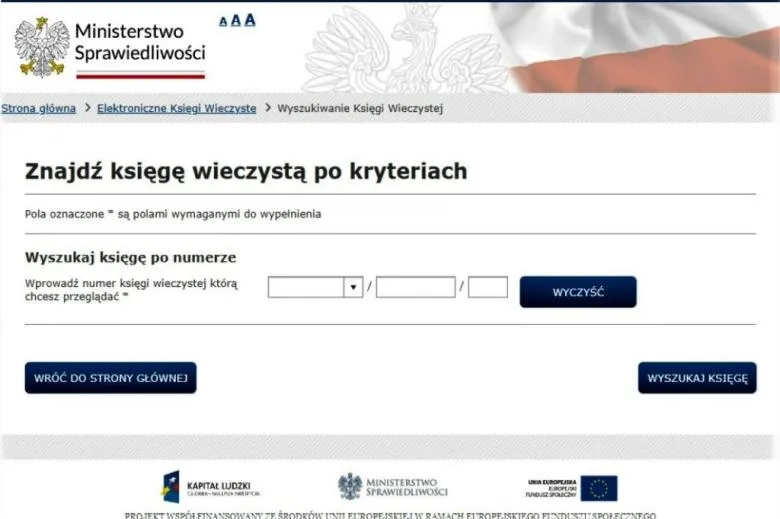Click the court code combo box field
Screen dimensions: 780x519
tap(315, 287)
